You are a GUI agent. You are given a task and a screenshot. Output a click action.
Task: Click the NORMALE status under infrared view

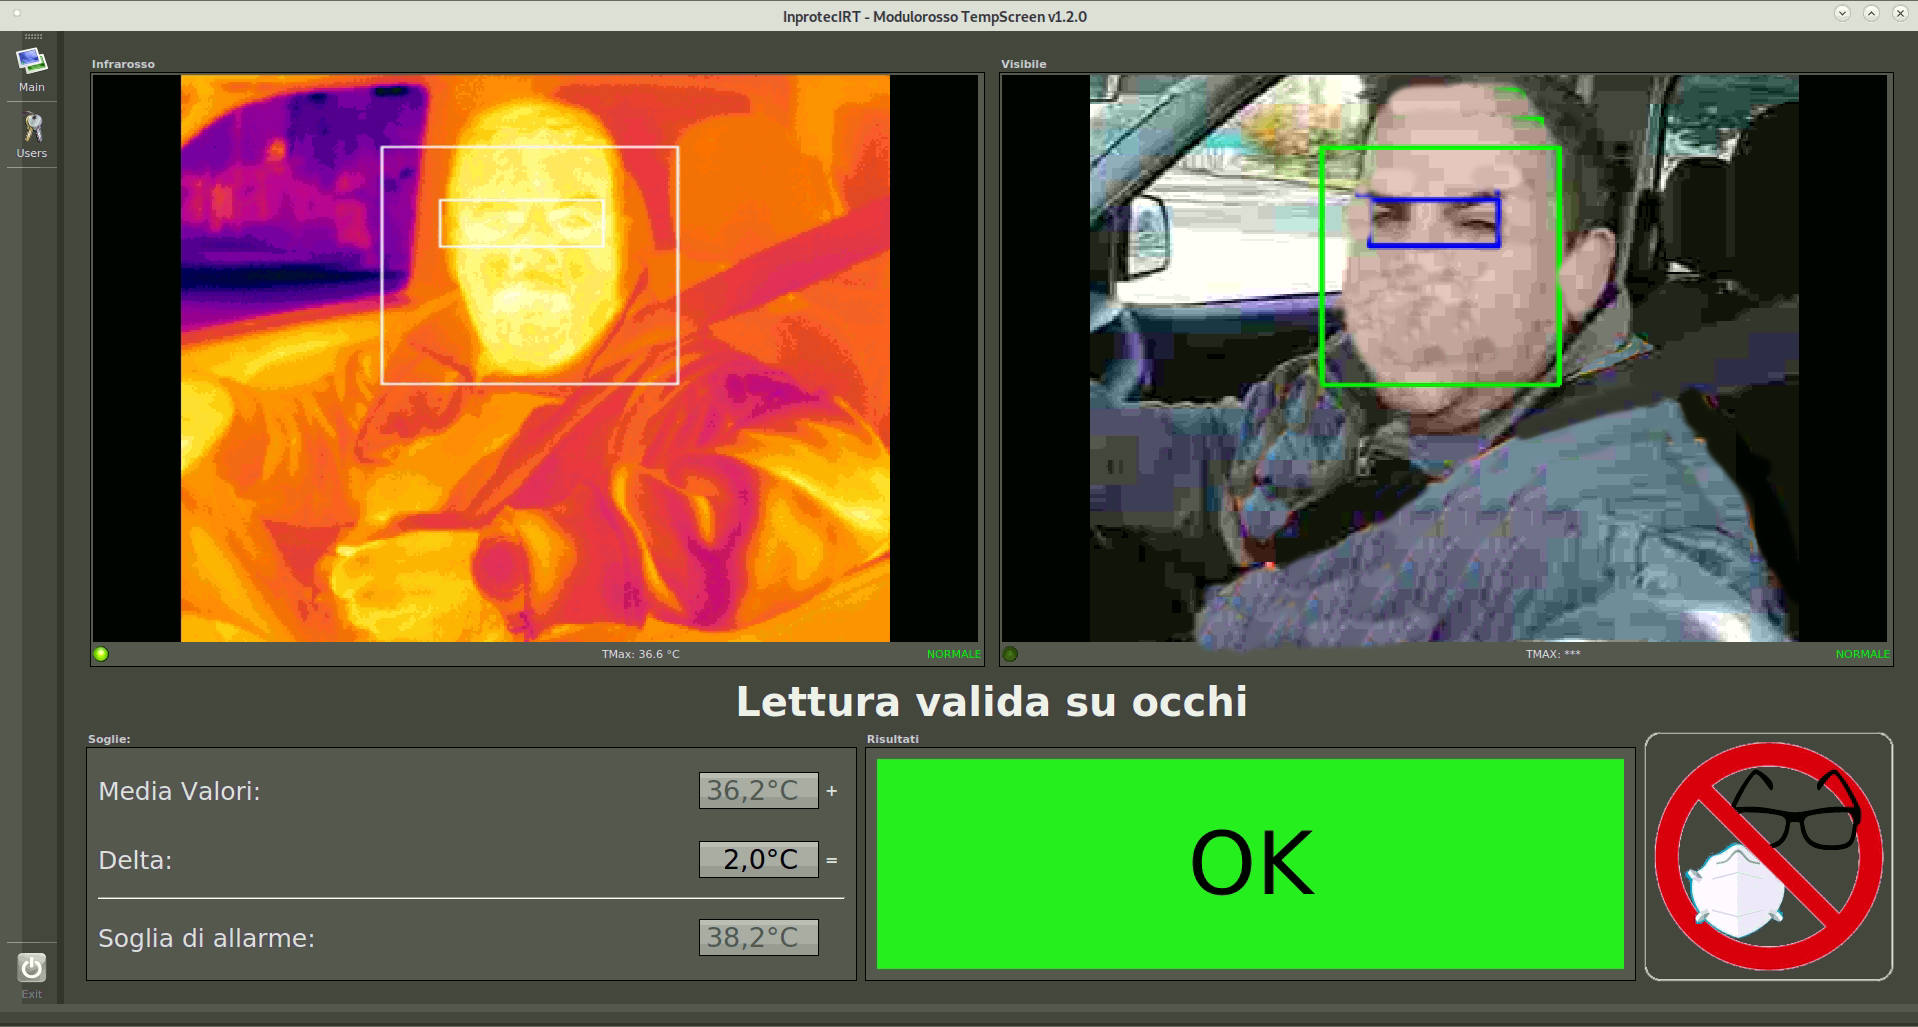(953, 654)
